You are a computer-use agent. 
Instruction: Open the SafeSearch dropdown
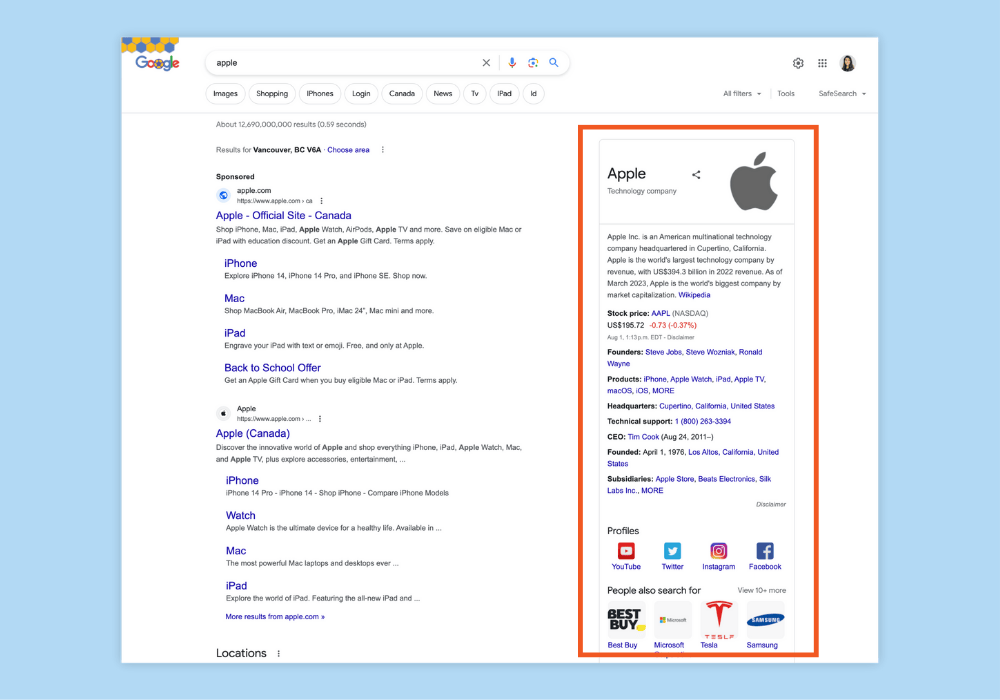[x=842, y=94]
